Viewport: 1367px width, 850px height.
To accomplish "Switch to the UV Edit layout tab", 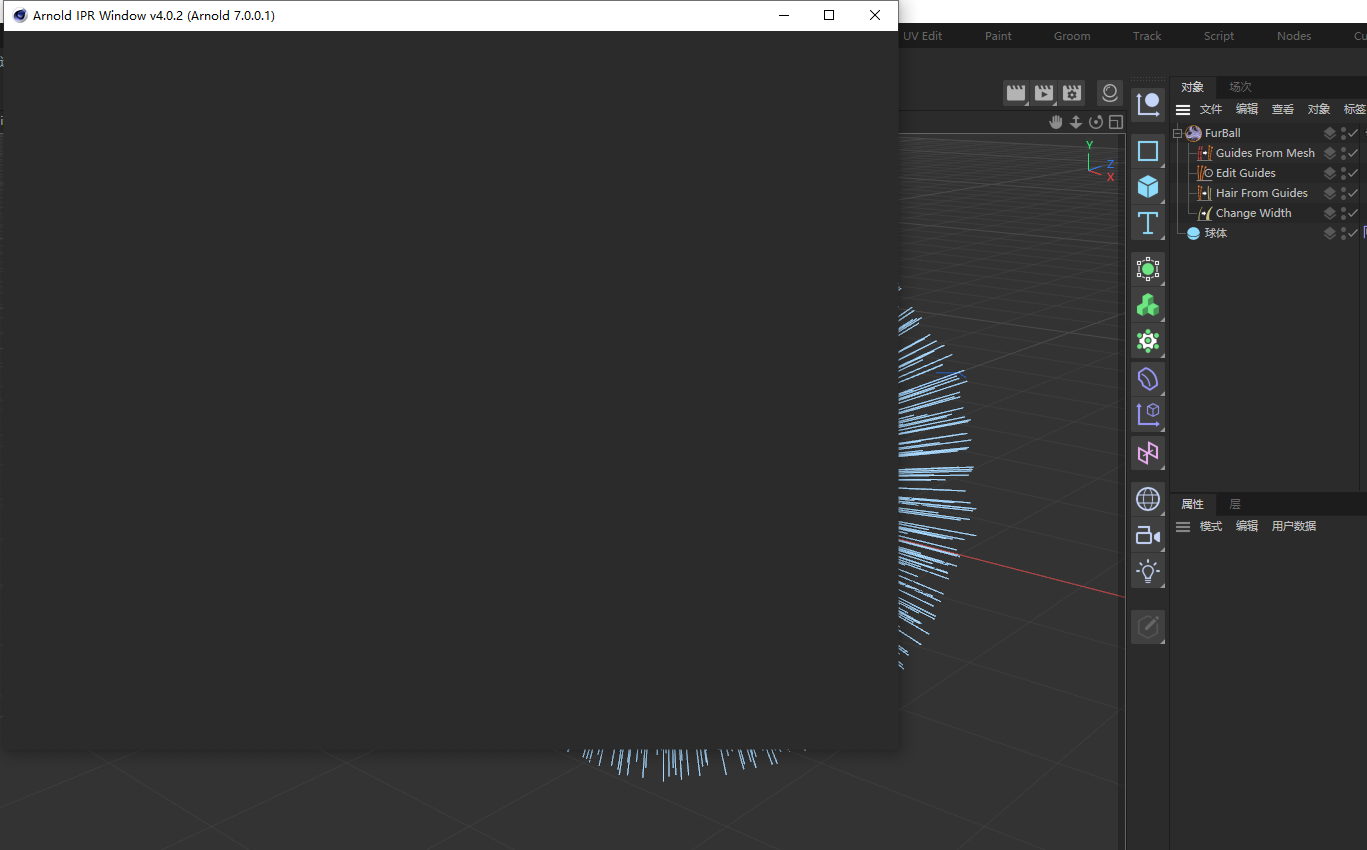I will tap(923, 36).
